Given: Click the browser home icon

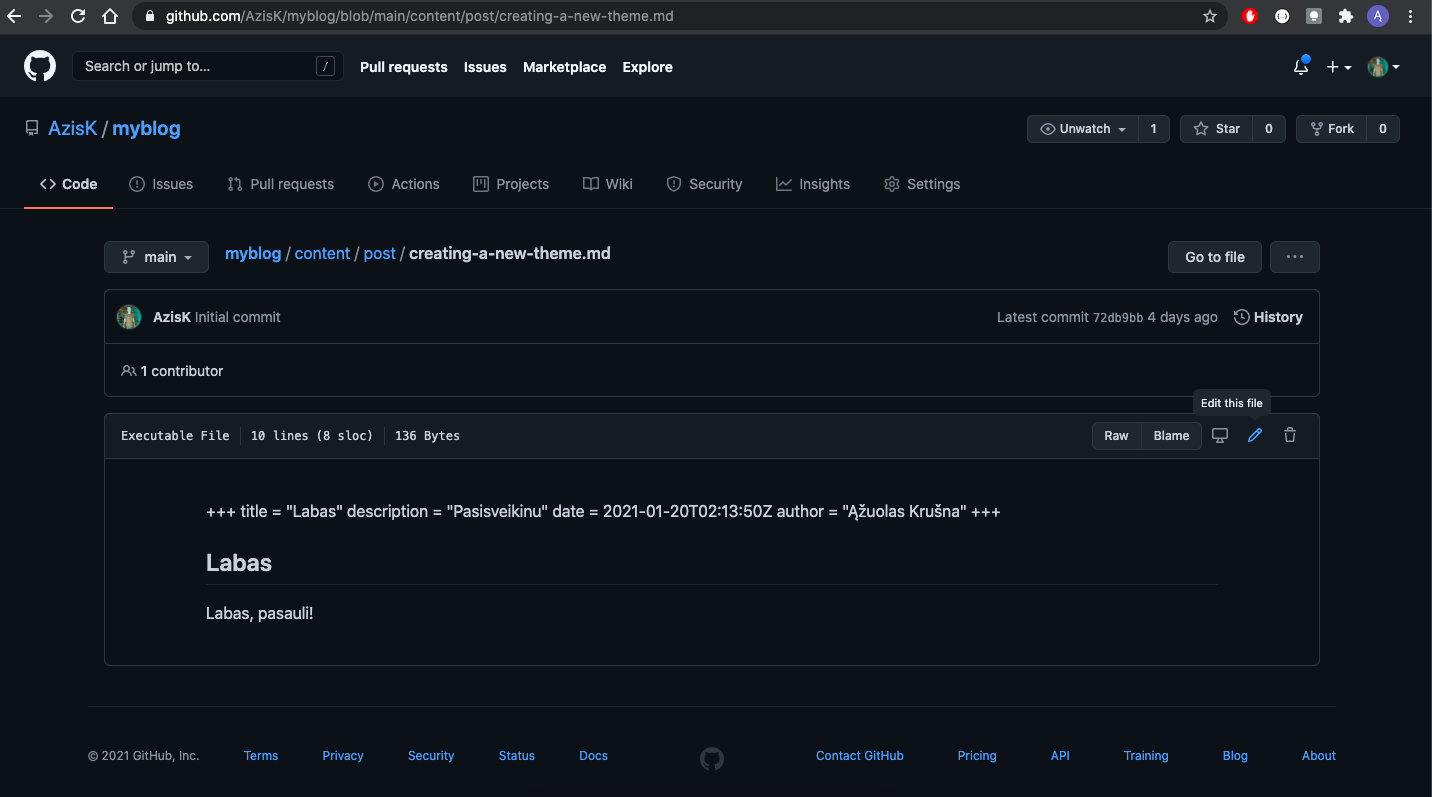Looking at the screenshot, I should (110, 16).
